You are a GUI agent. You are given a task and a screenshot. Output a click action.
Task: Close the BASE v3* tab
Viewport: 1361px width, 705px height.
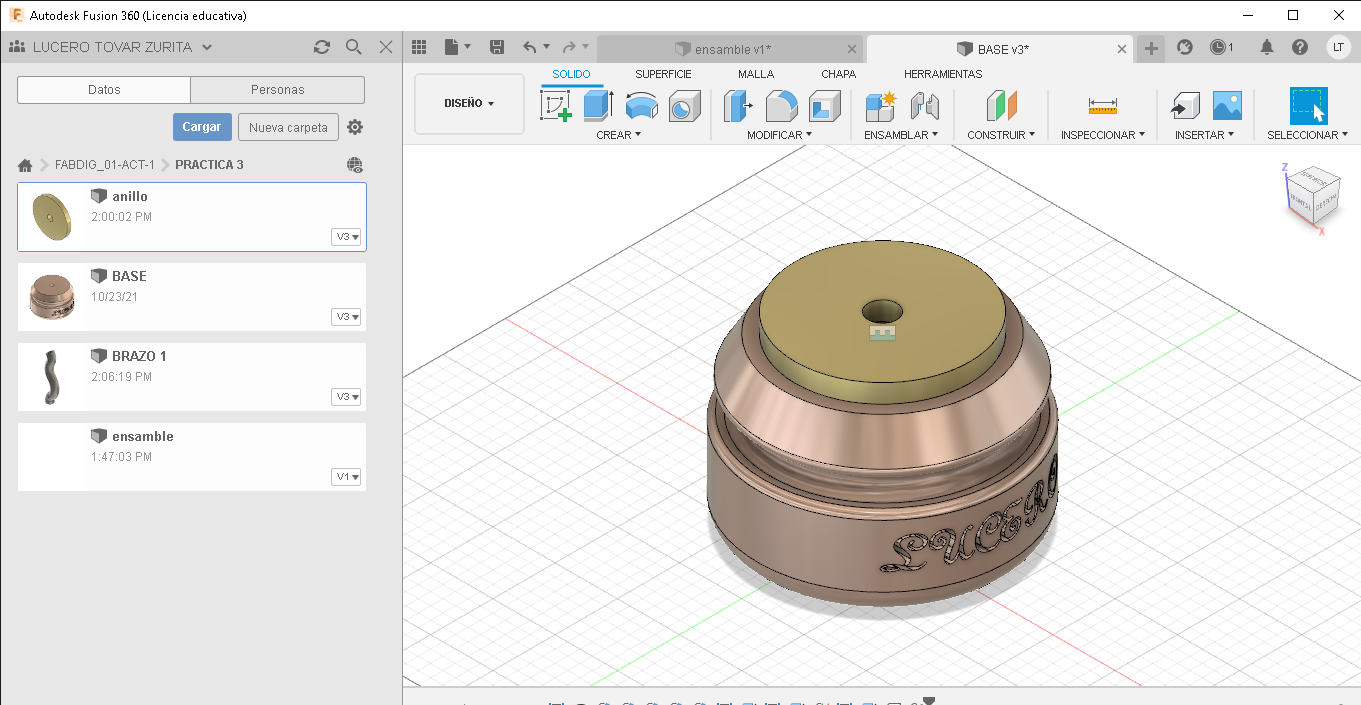[1122, 49]
